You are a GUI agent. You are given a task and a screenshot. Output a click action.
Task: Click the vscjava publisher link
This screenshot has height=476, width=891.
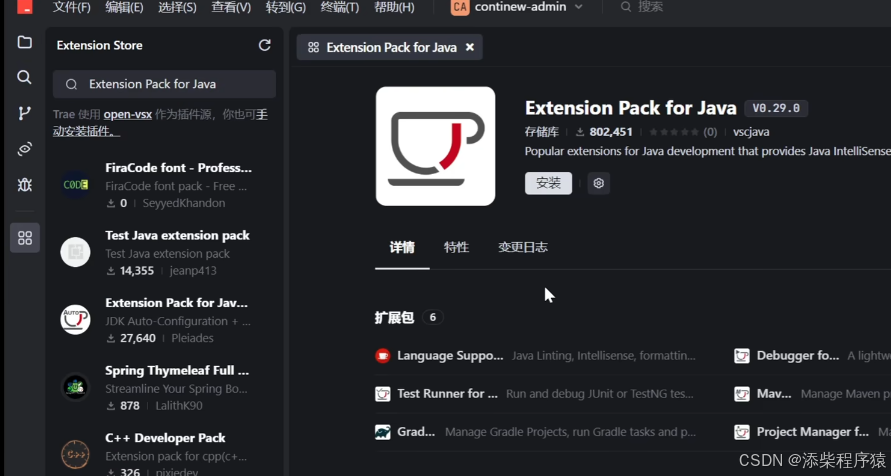751,132
